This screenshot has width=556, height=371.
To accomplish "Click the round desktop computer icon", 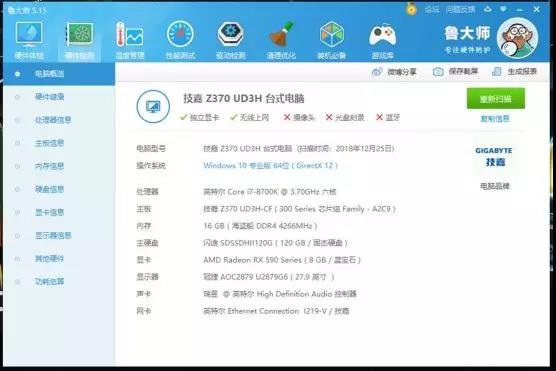I will click(x=153, y=106).
